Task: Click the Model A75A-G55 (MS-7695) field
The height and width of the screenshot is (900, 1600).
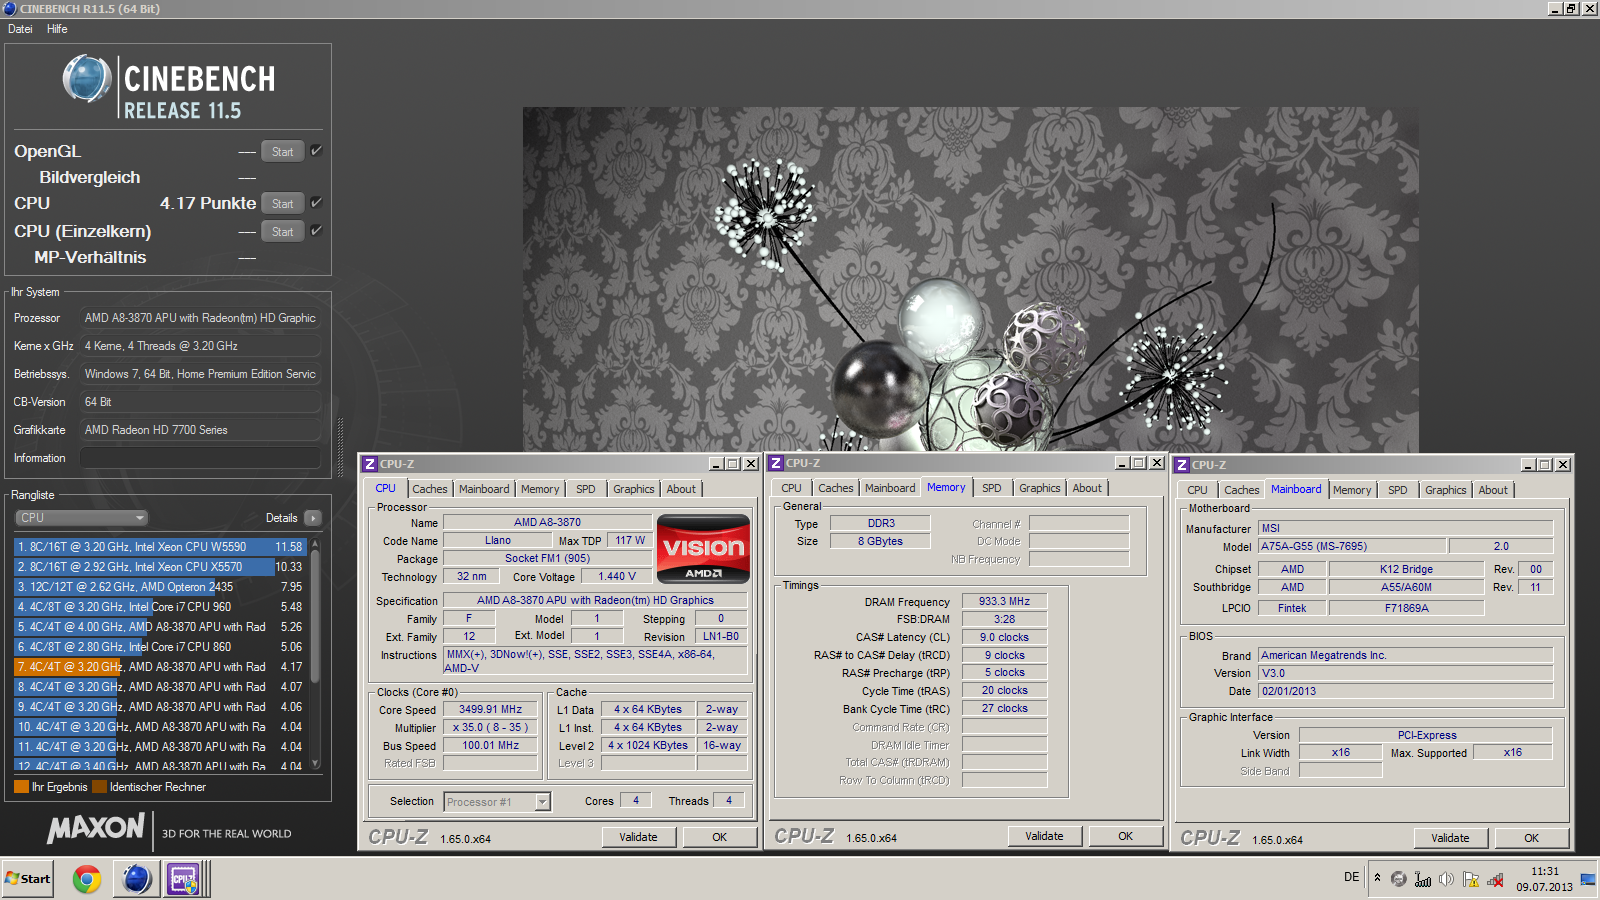Action: (1351, 546)
